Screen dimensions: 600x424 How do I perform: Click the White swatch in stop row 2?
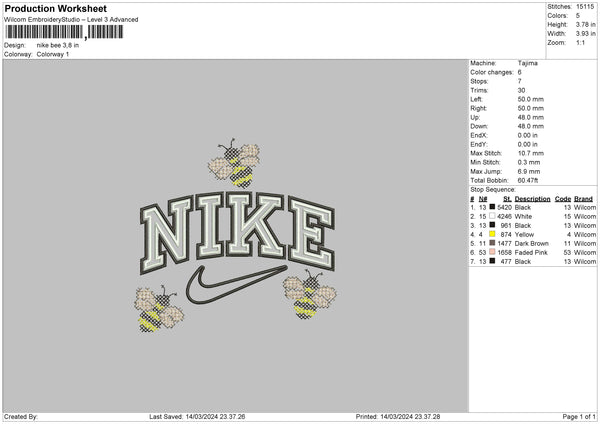pos(492,216)
